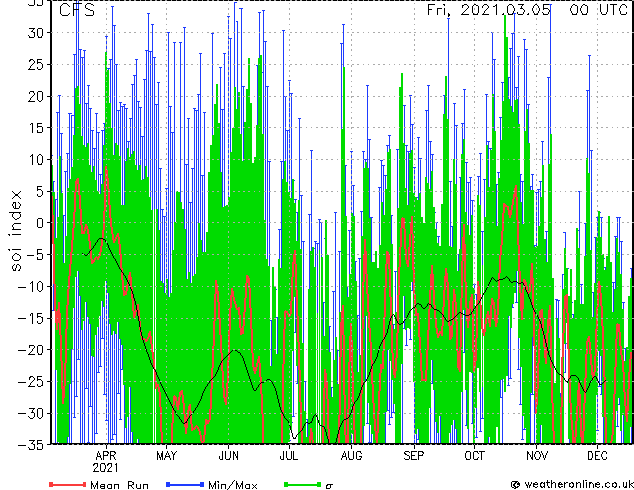This screenshot has height=490, width=634.
Task: Click the 25 value on y-axis
Action: pos(36,64)
